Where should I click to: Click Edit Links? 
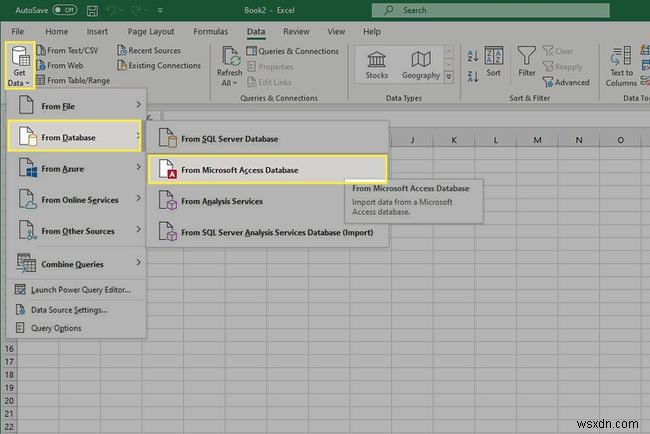(269, 82)
